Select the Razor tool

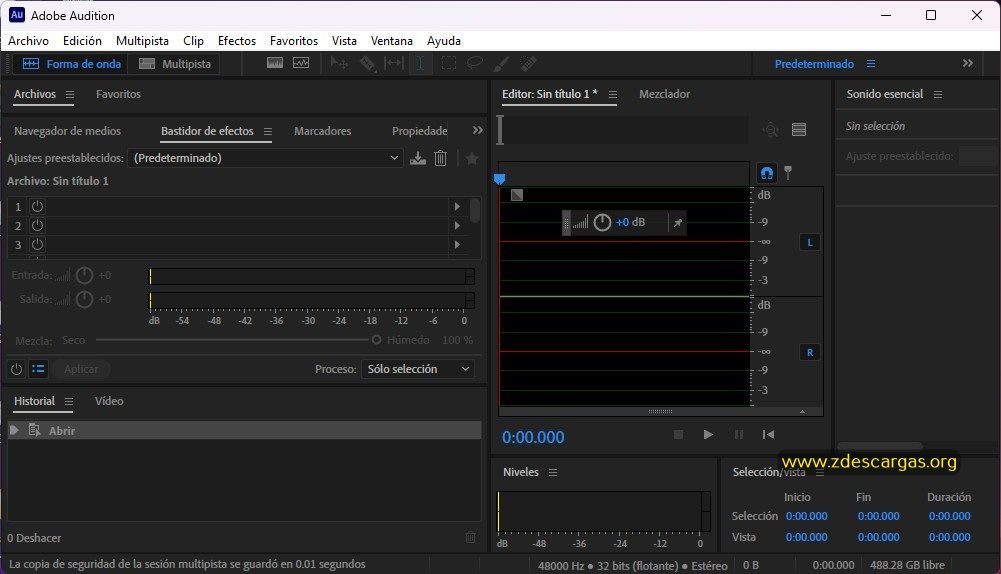coord(367,63)
